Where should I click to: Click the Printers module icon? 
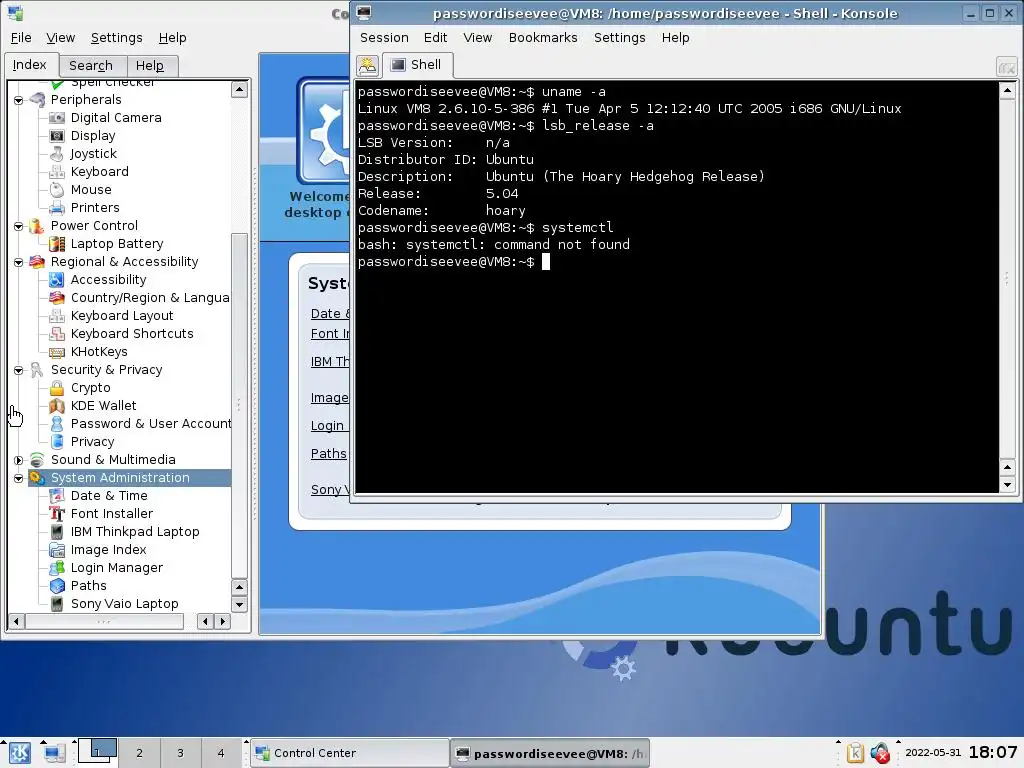point(57,208)
